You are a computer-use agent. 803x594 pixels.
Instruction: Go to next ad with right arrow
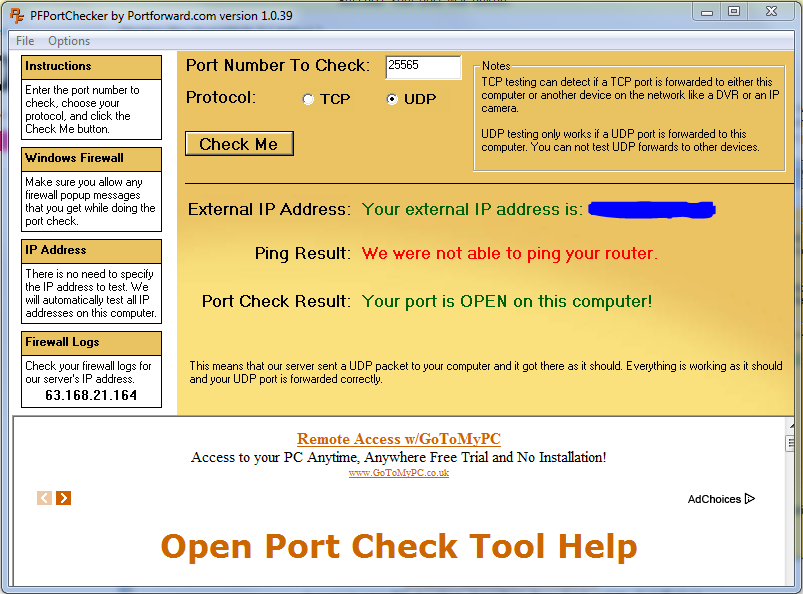(64, 498)
